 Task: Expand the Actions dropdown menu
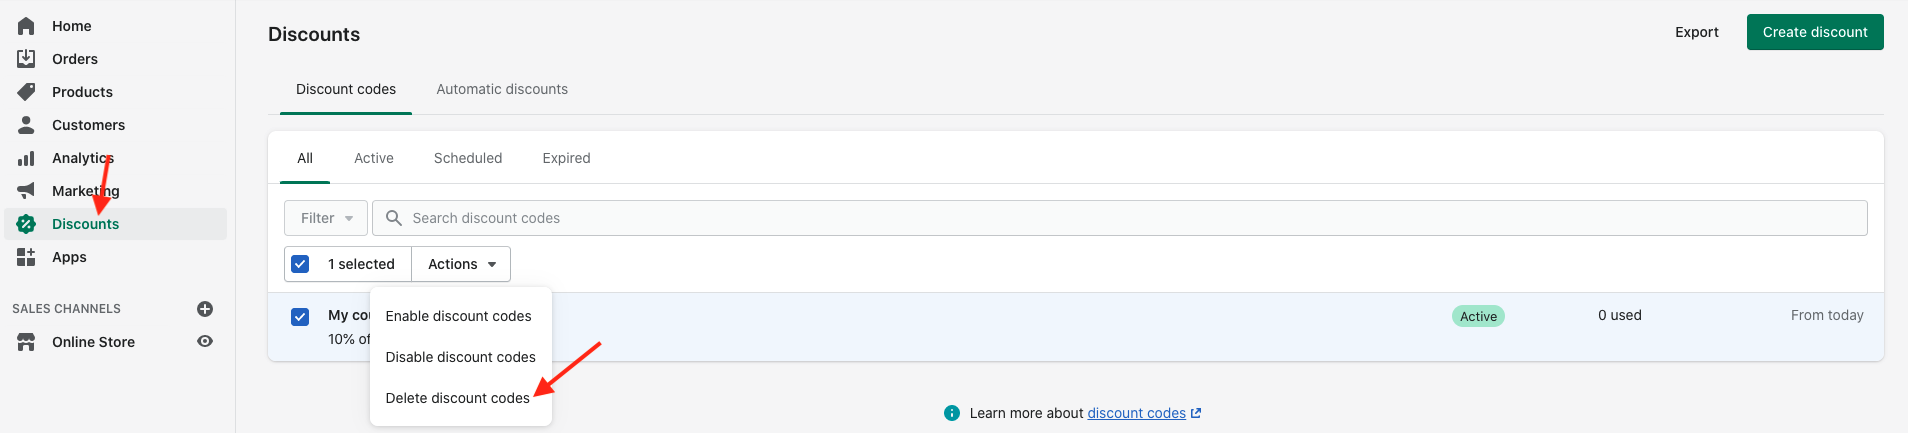click(x=461, y=264)
